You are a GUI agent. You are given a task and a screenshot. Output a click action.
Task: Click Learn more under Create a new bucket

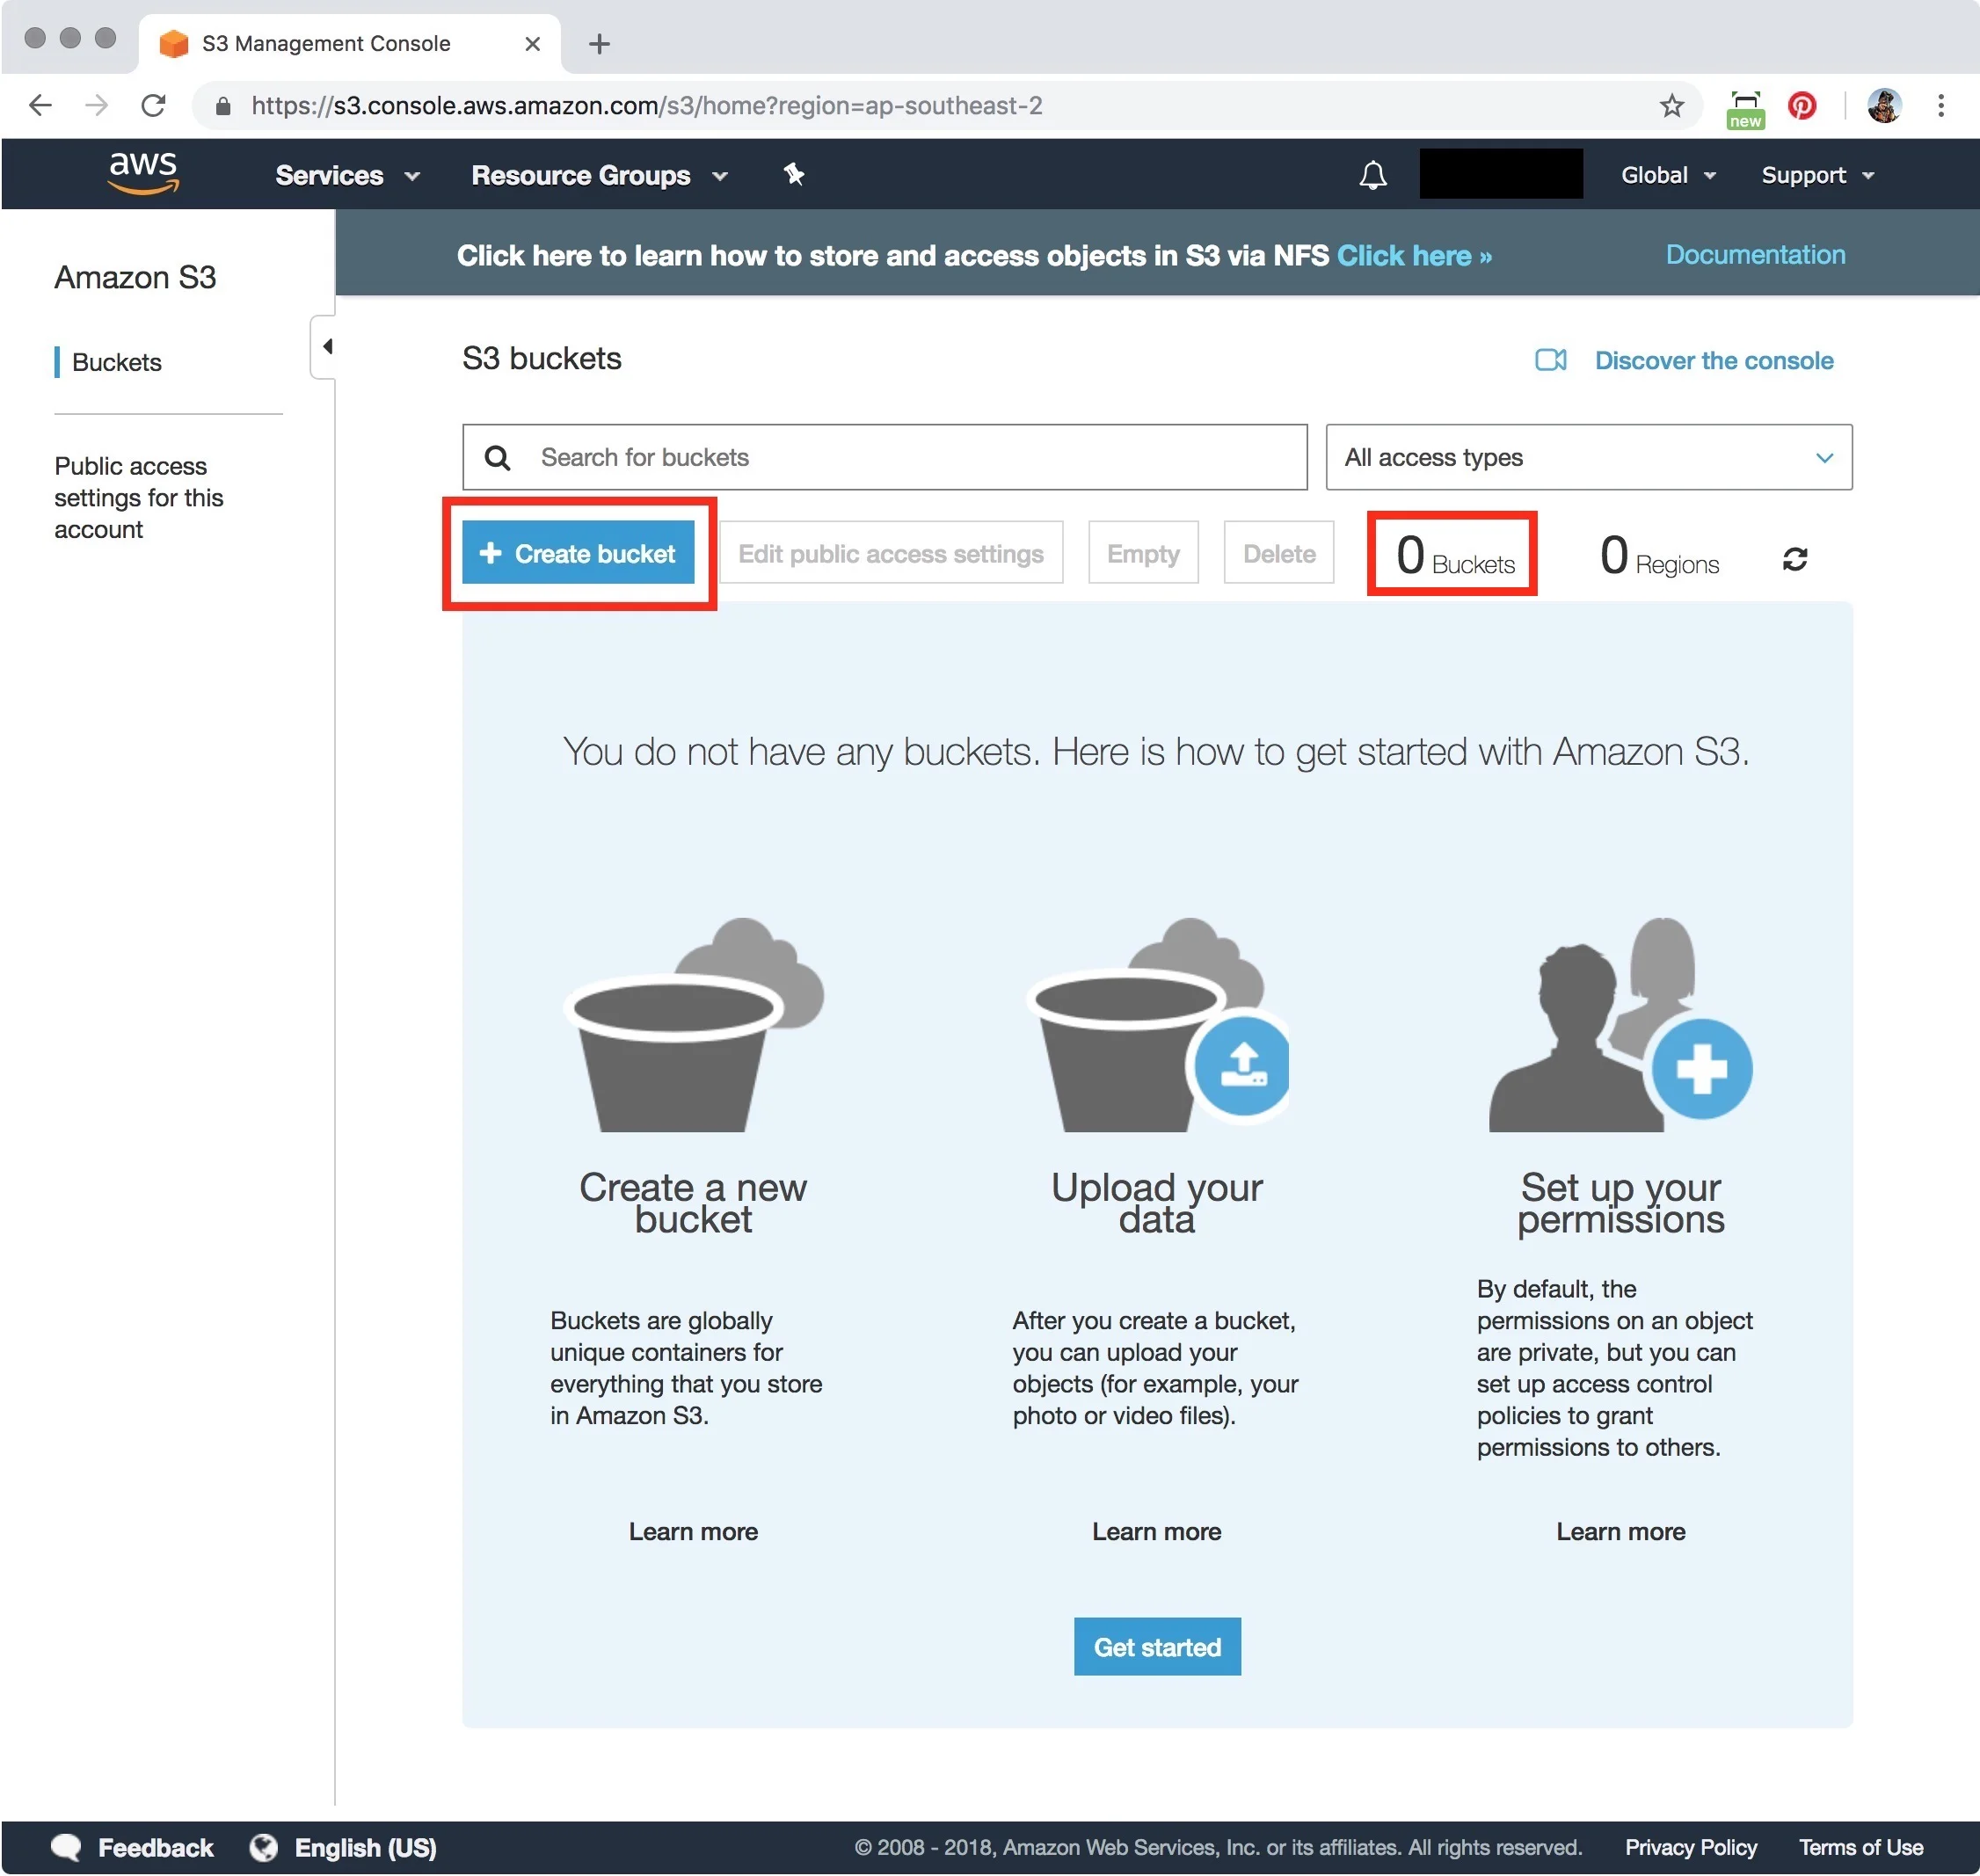point(693,1531)
